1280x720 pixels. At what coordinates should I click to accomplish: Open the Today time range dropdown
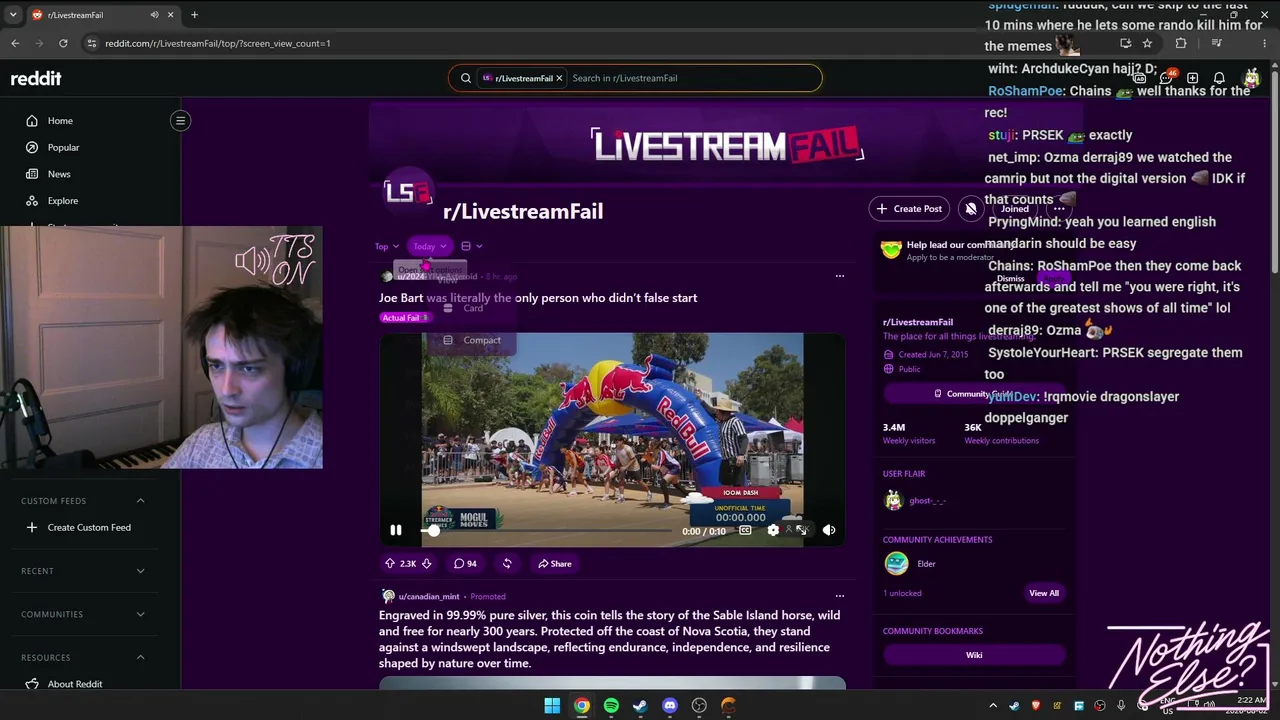point(430,246)
